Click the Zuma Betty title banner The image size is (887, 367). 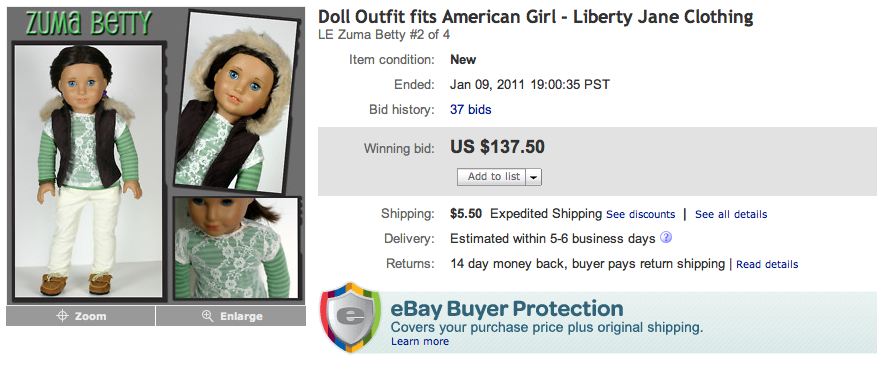pyautogui.click(x=88, y=24)
